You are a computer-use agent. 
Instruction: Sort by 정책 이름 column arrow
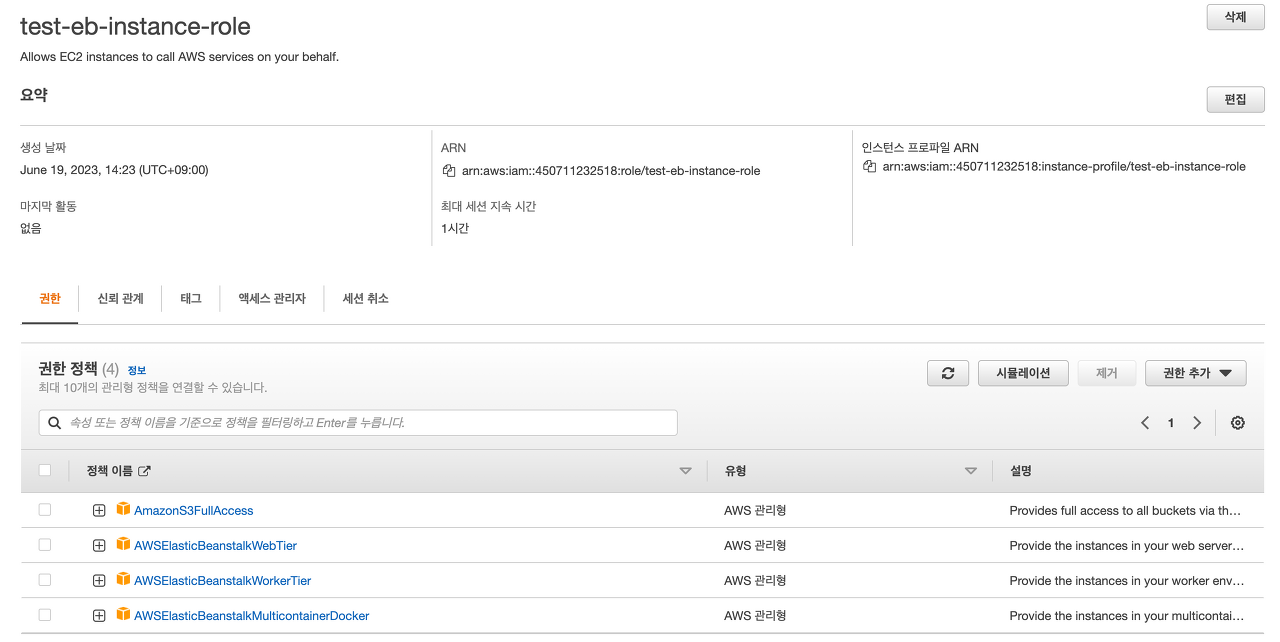[x=685, y=471]
